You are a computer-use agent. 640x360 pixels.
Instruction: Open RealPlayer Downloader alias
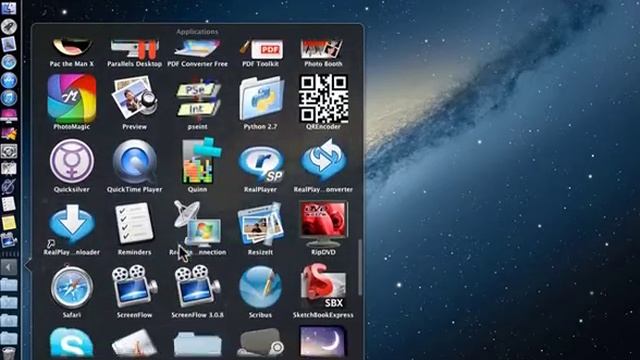coord(72,224)
